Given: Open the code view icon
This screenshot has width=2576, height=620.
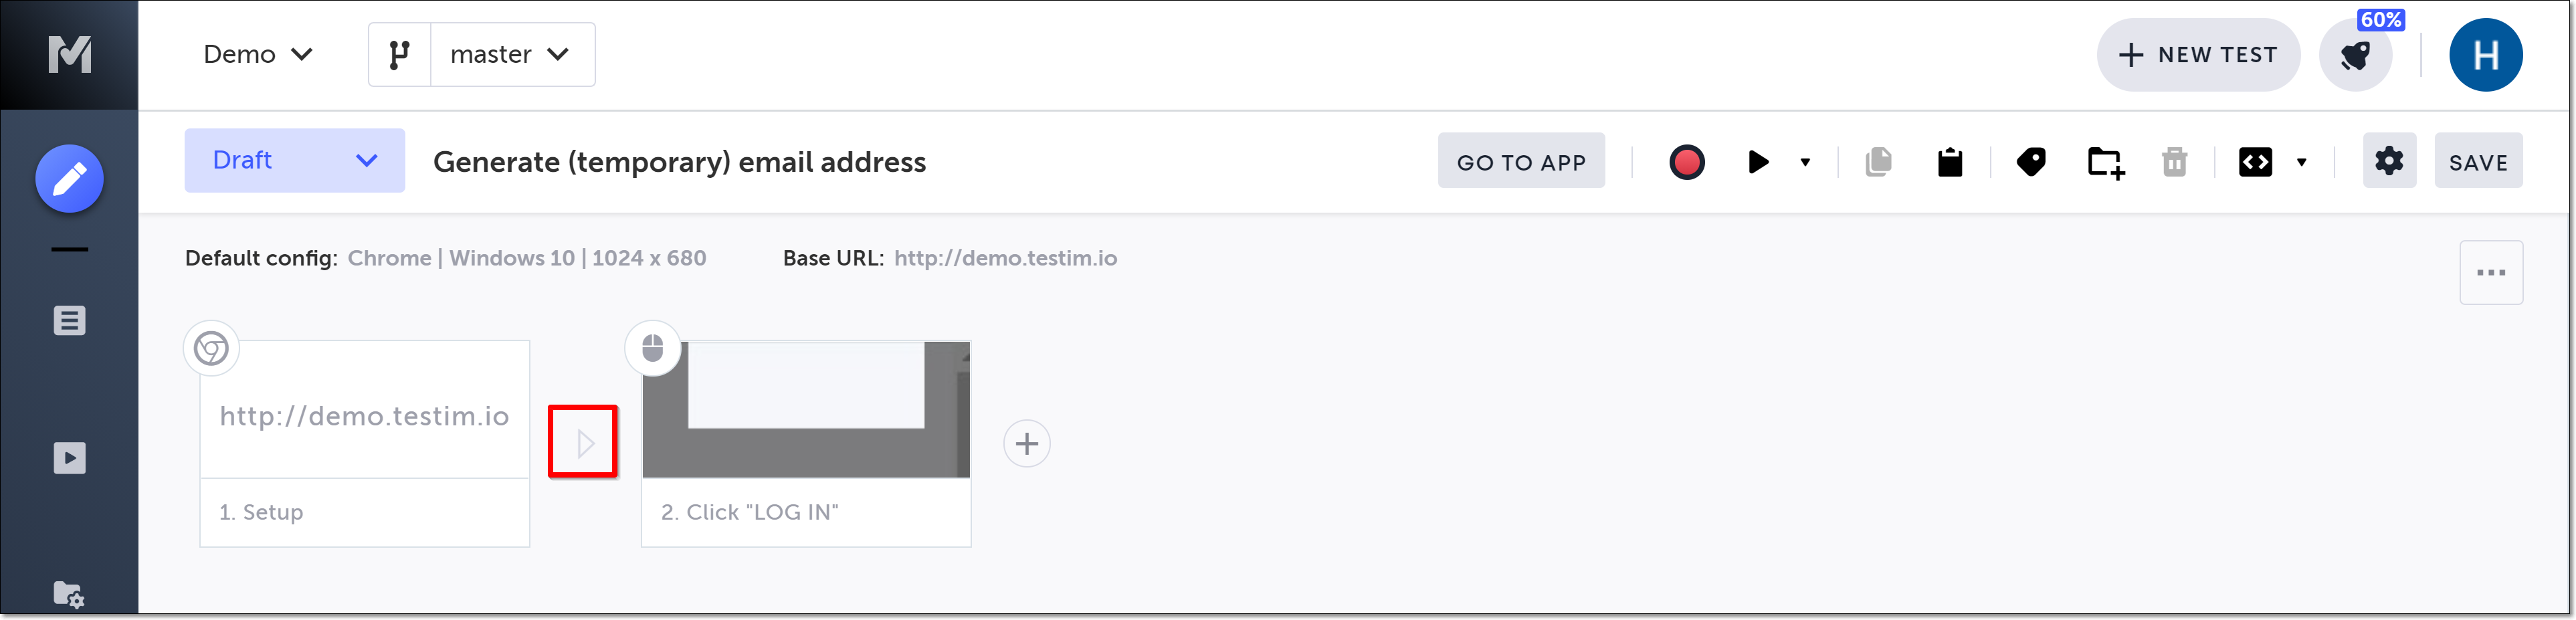Looking at the screenshot, I should point(2255,162).
